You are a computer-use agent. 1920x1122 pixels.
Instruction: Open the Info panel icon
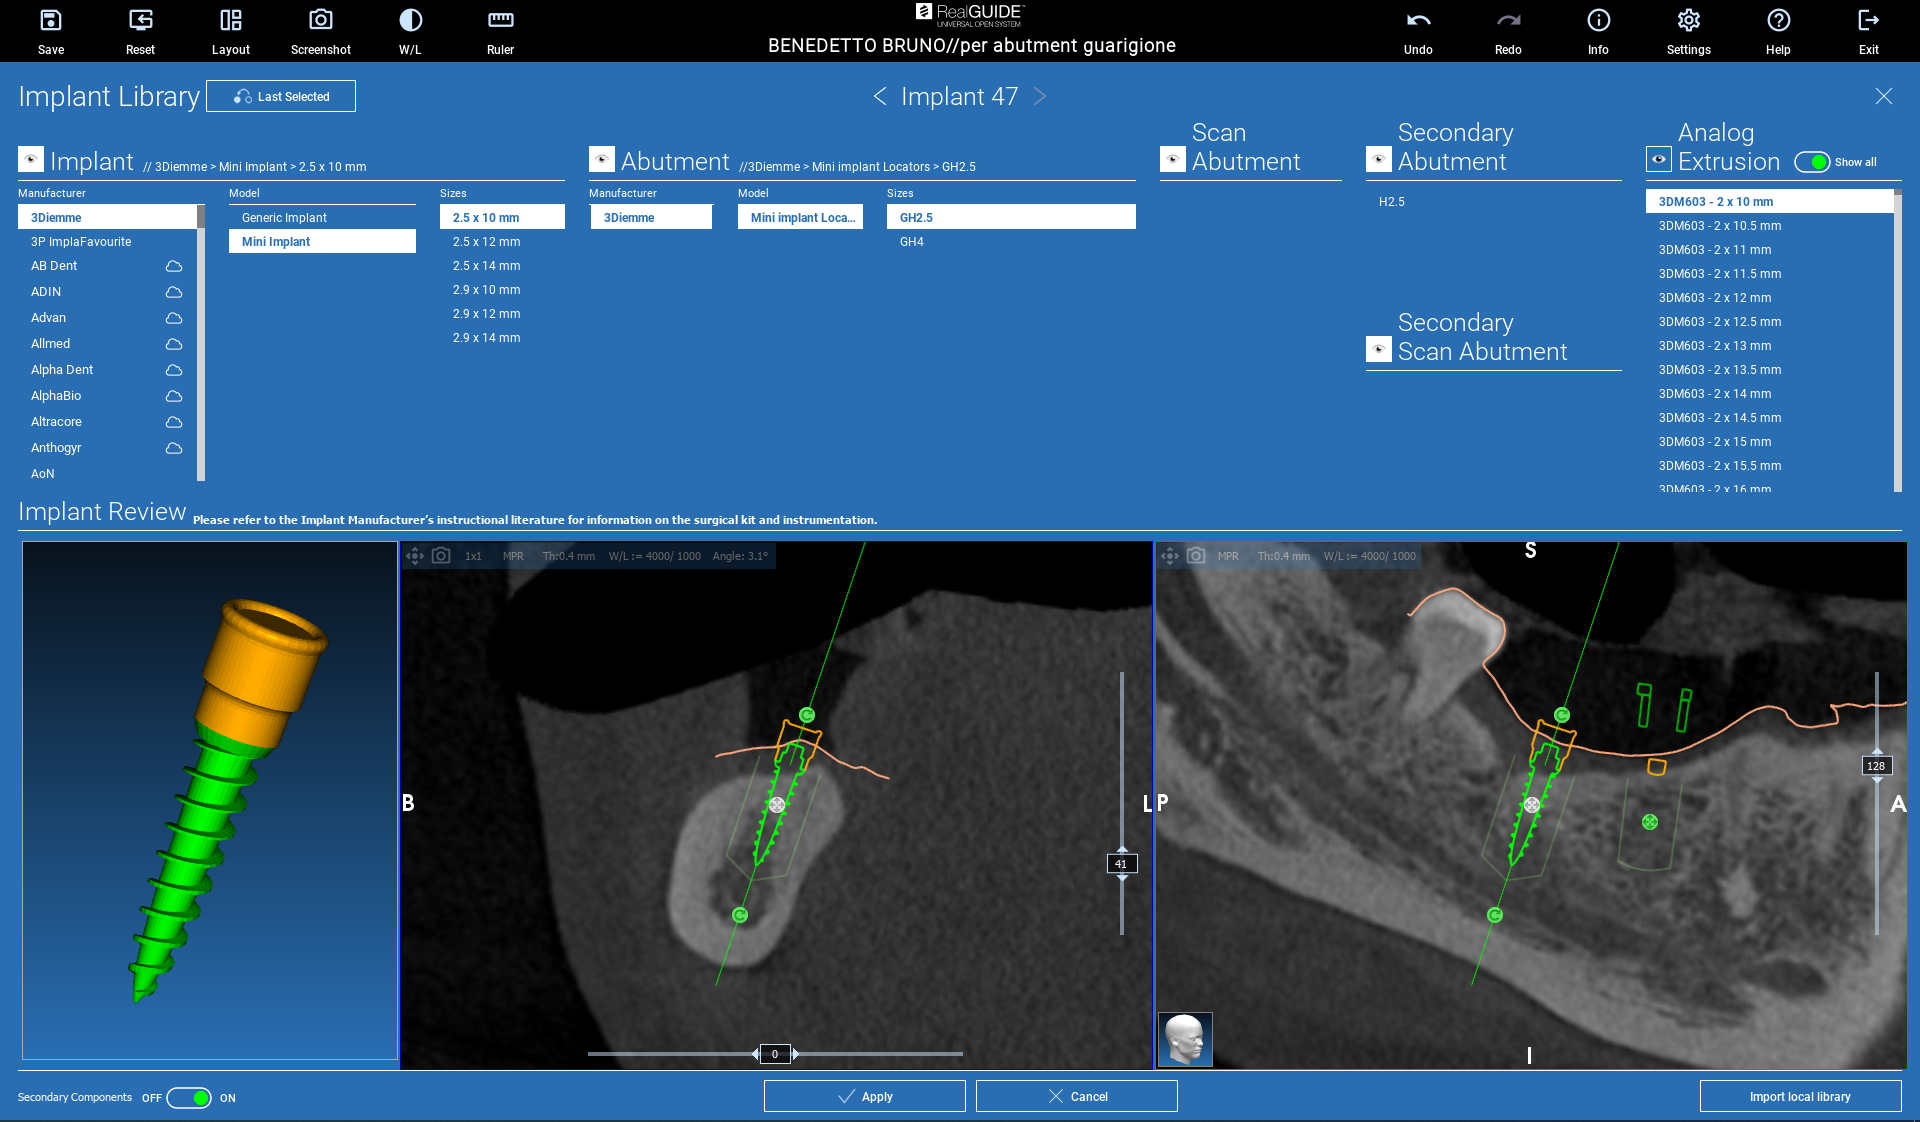(x=1598, y=21)
